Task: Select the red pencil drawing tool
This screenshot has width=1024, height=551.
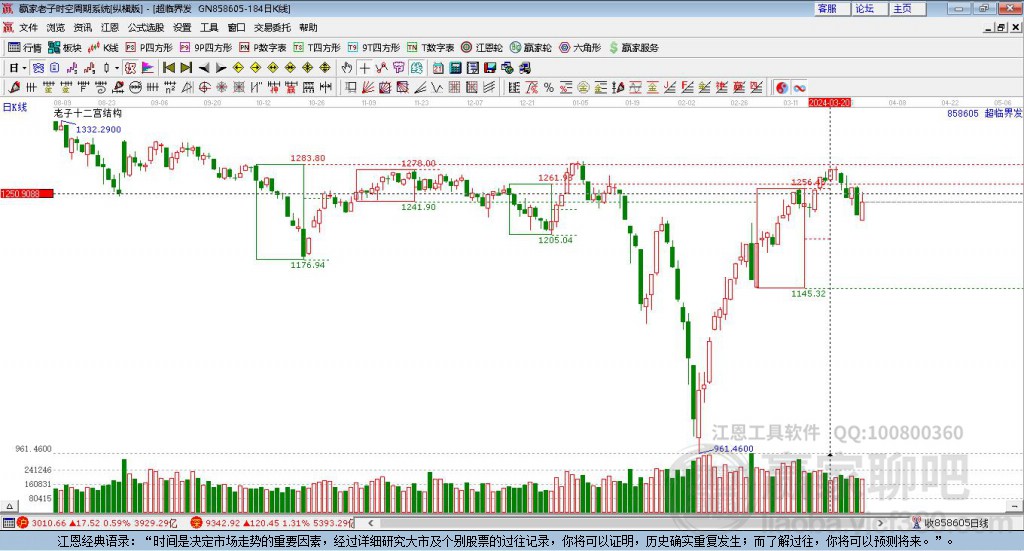Action: click(x=14, y=87)
